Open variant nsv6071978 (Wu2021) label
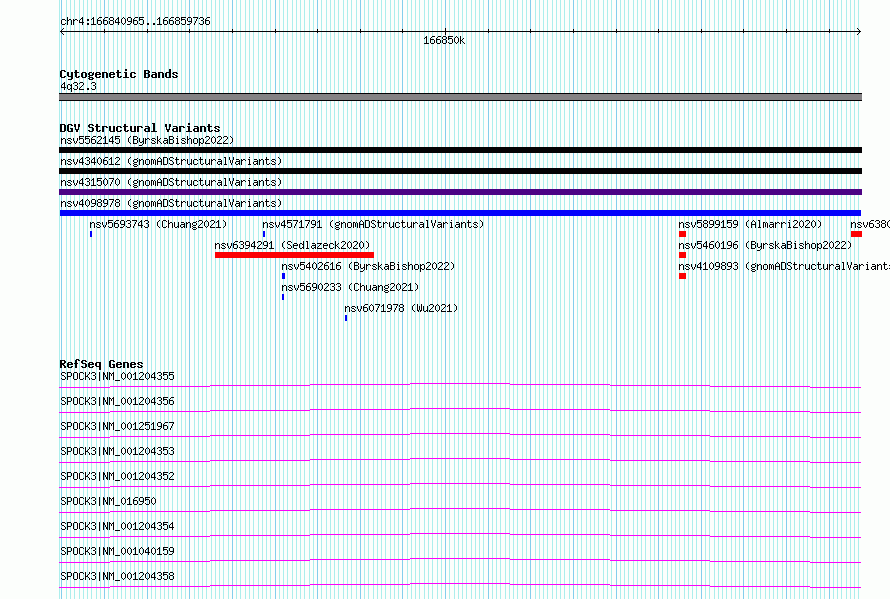The width and height of the screenshot is (890, 599). pyautogui.click(x=401, y=308)
